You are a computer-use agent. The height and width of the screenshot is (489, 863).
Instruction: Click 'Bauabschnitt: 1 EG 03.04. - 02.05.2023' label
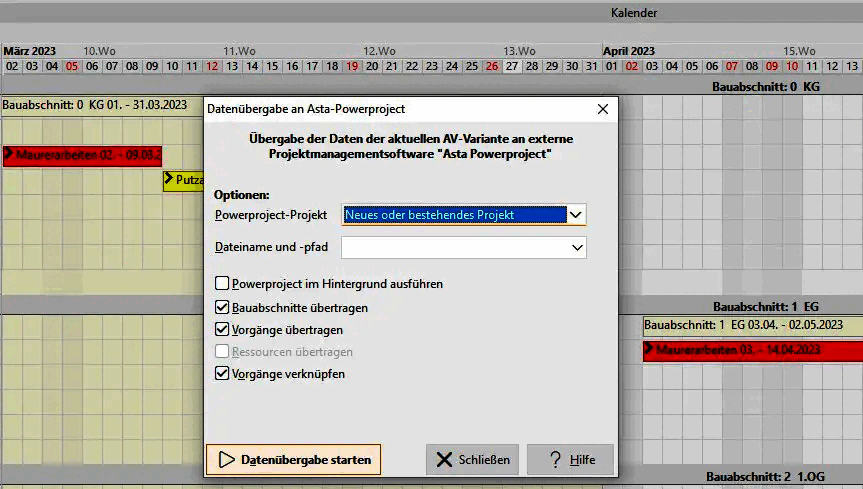(744, 325)
